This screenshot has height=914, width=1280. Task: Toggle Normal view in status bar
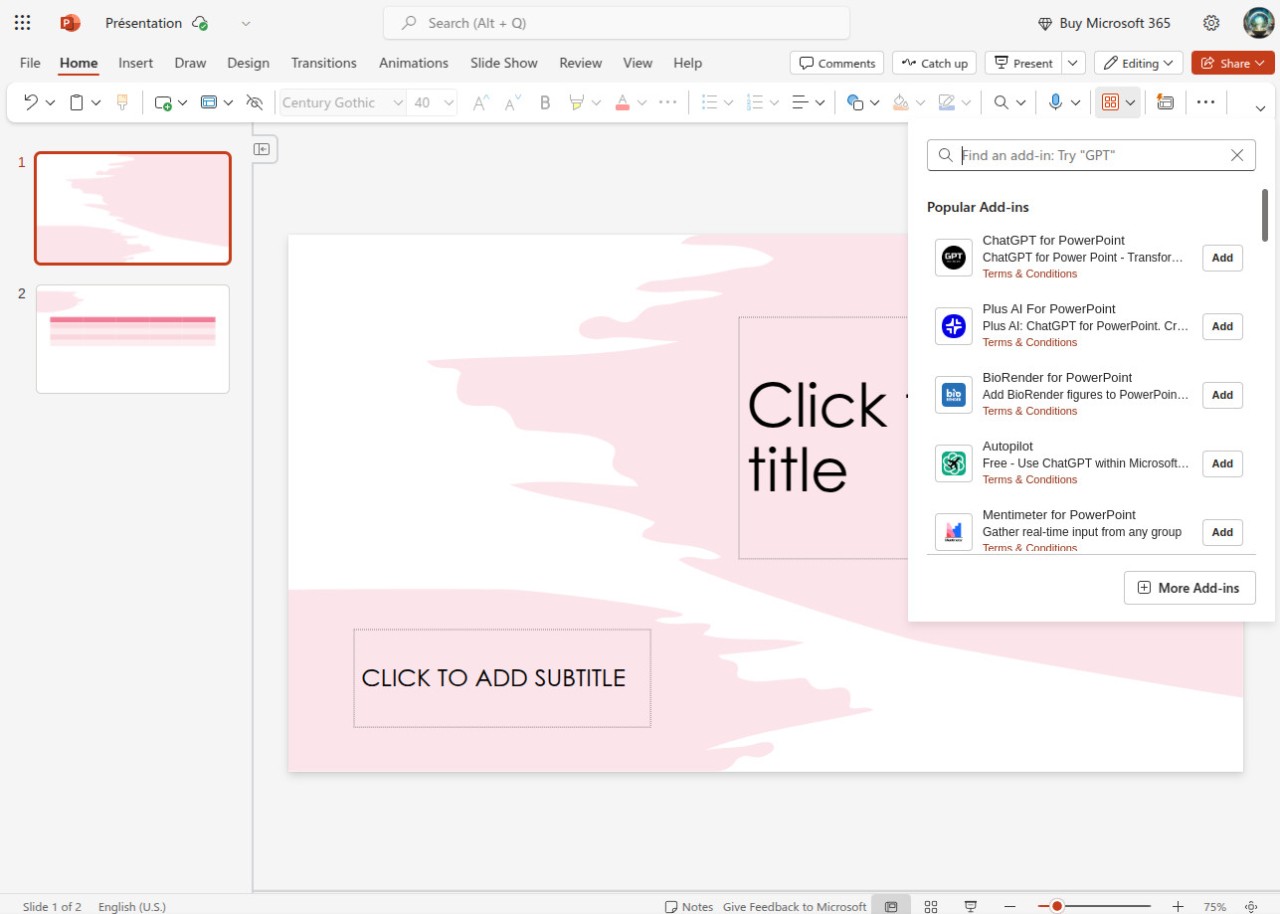click(x=891, y=906)
